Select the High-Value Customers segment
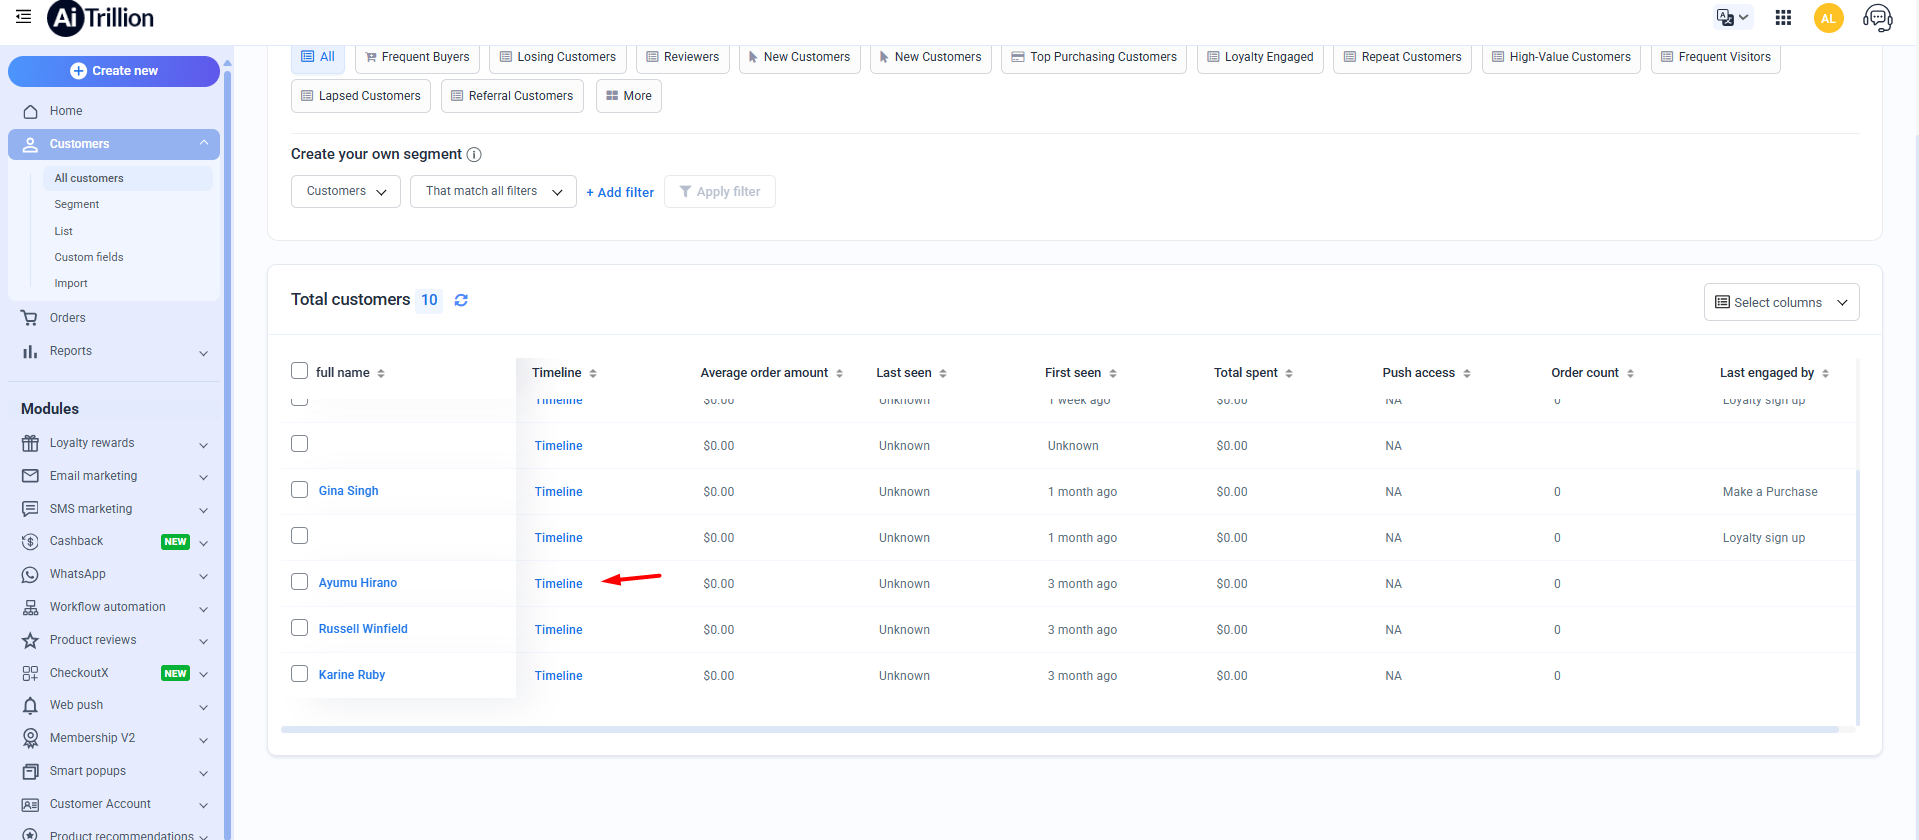Viewport: 1919px width, 840px height. (1561, 57)
